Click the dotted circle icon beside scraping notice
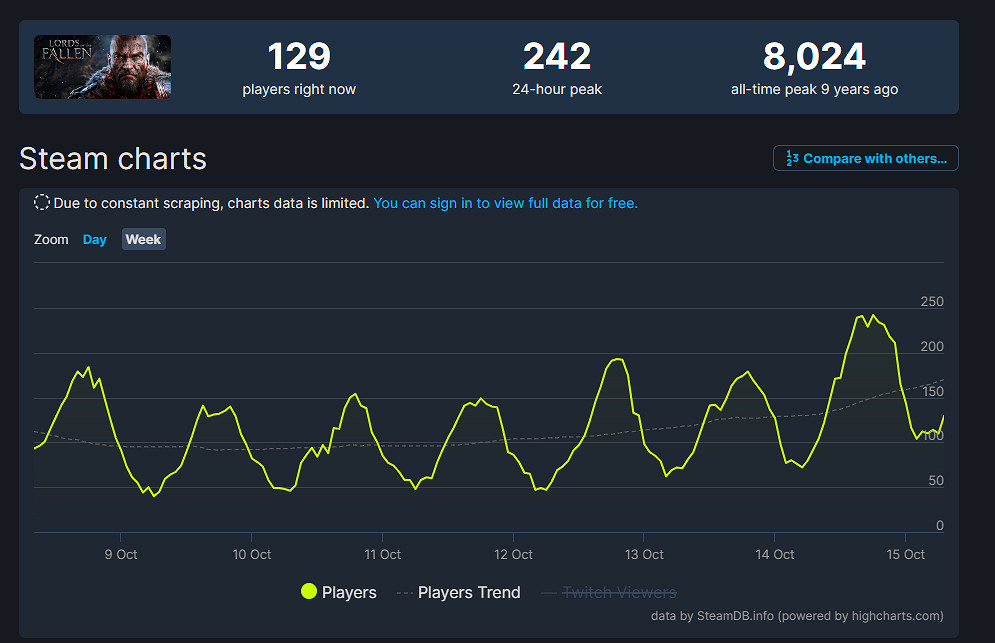The width and height of the screenshot is (995, 643). click(x=42, y=203)
